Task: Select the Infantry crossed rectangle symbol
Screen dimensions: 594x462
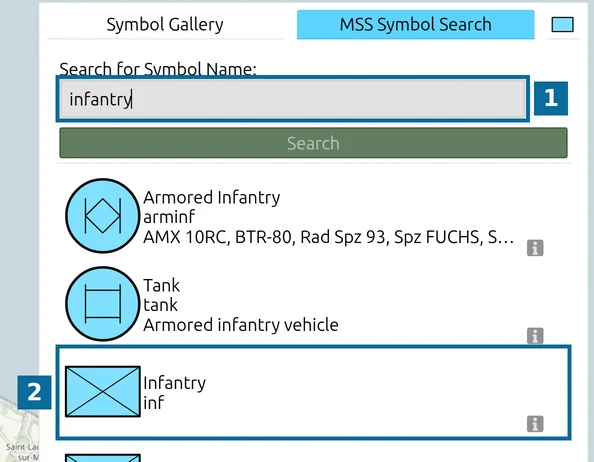Action: click(103, 392)
